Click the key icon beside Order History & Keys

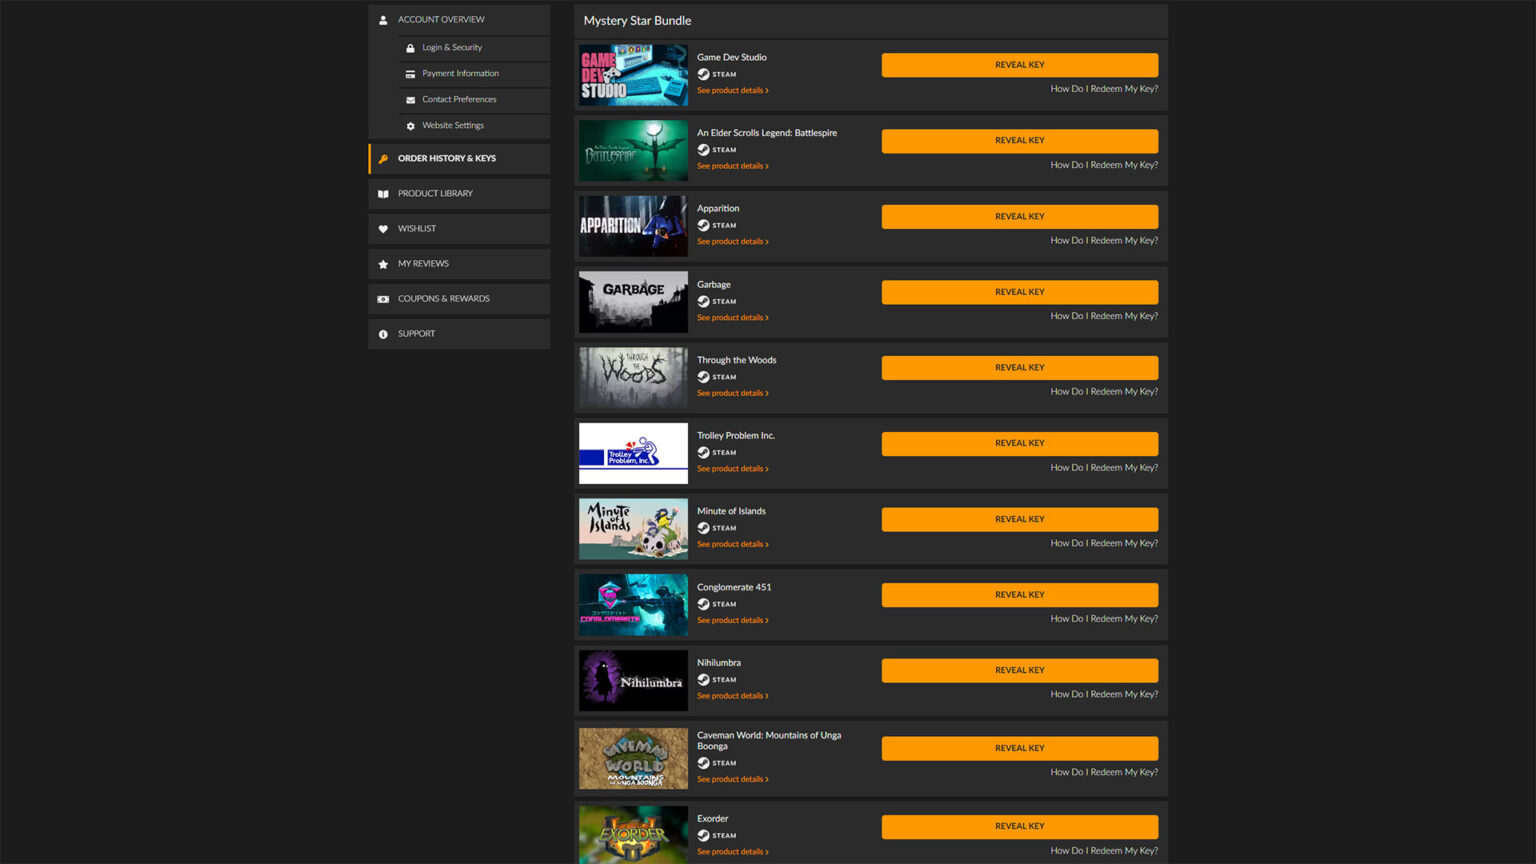pos(383,159)
